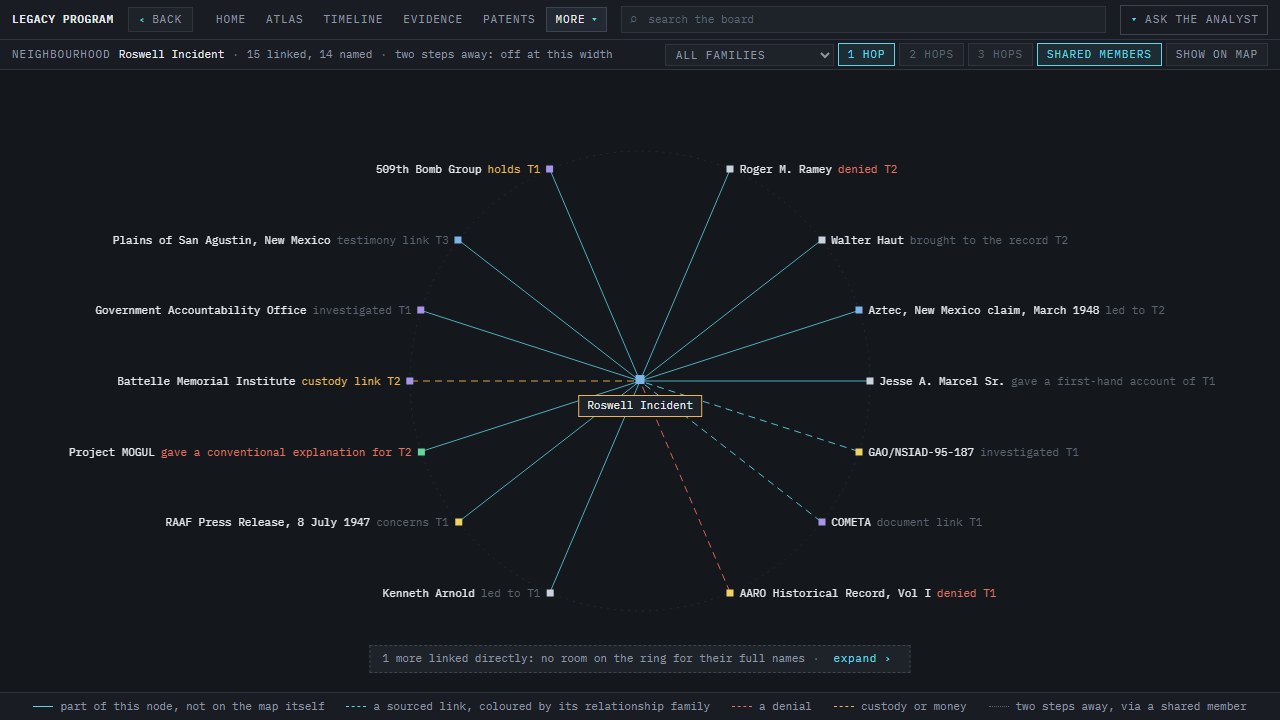Image resolution: width=1280 pixels, height=720 pixels.
Task: Click the BACK button
Action: point(160,19)
